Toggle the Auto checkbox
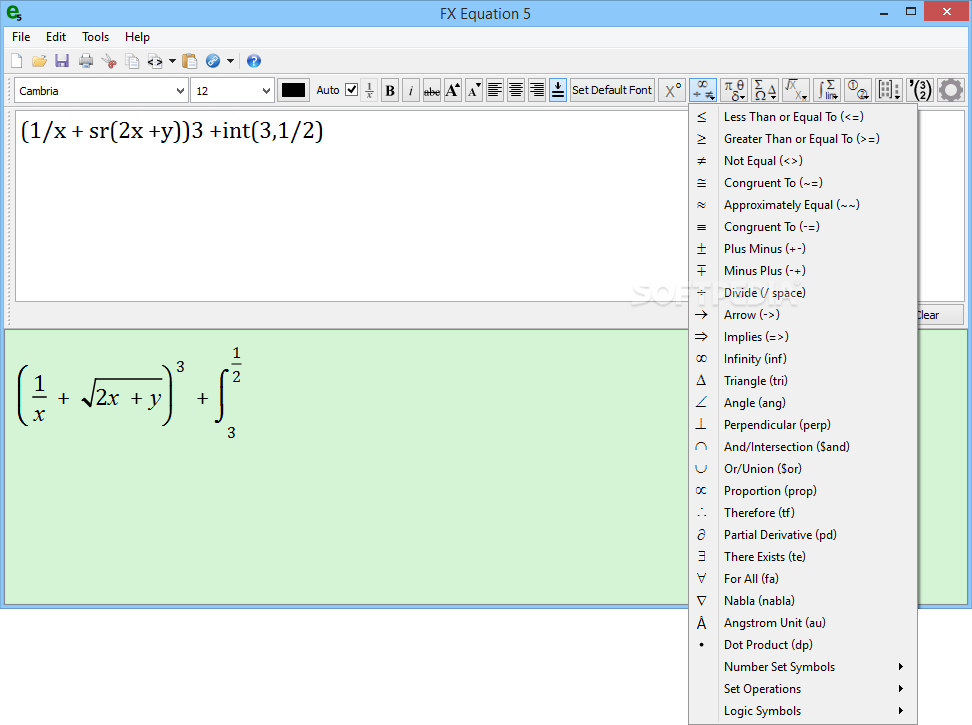This screenshot has width=972, height=725. click(x=351, y=90)
